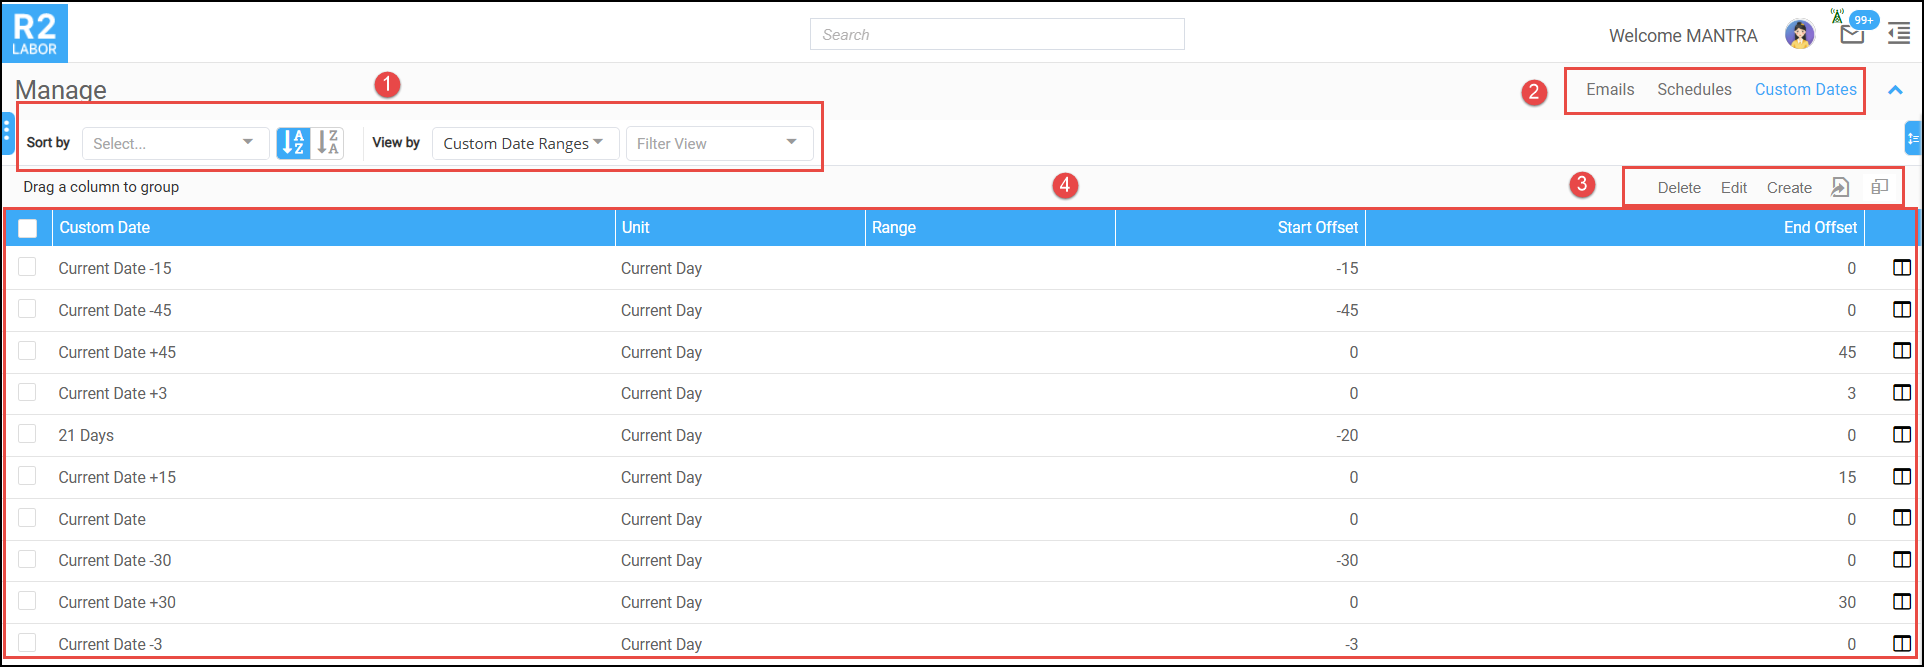Tick checkbox for Current Date -45 row
The image size is (1924, 667).
[27, 309]
